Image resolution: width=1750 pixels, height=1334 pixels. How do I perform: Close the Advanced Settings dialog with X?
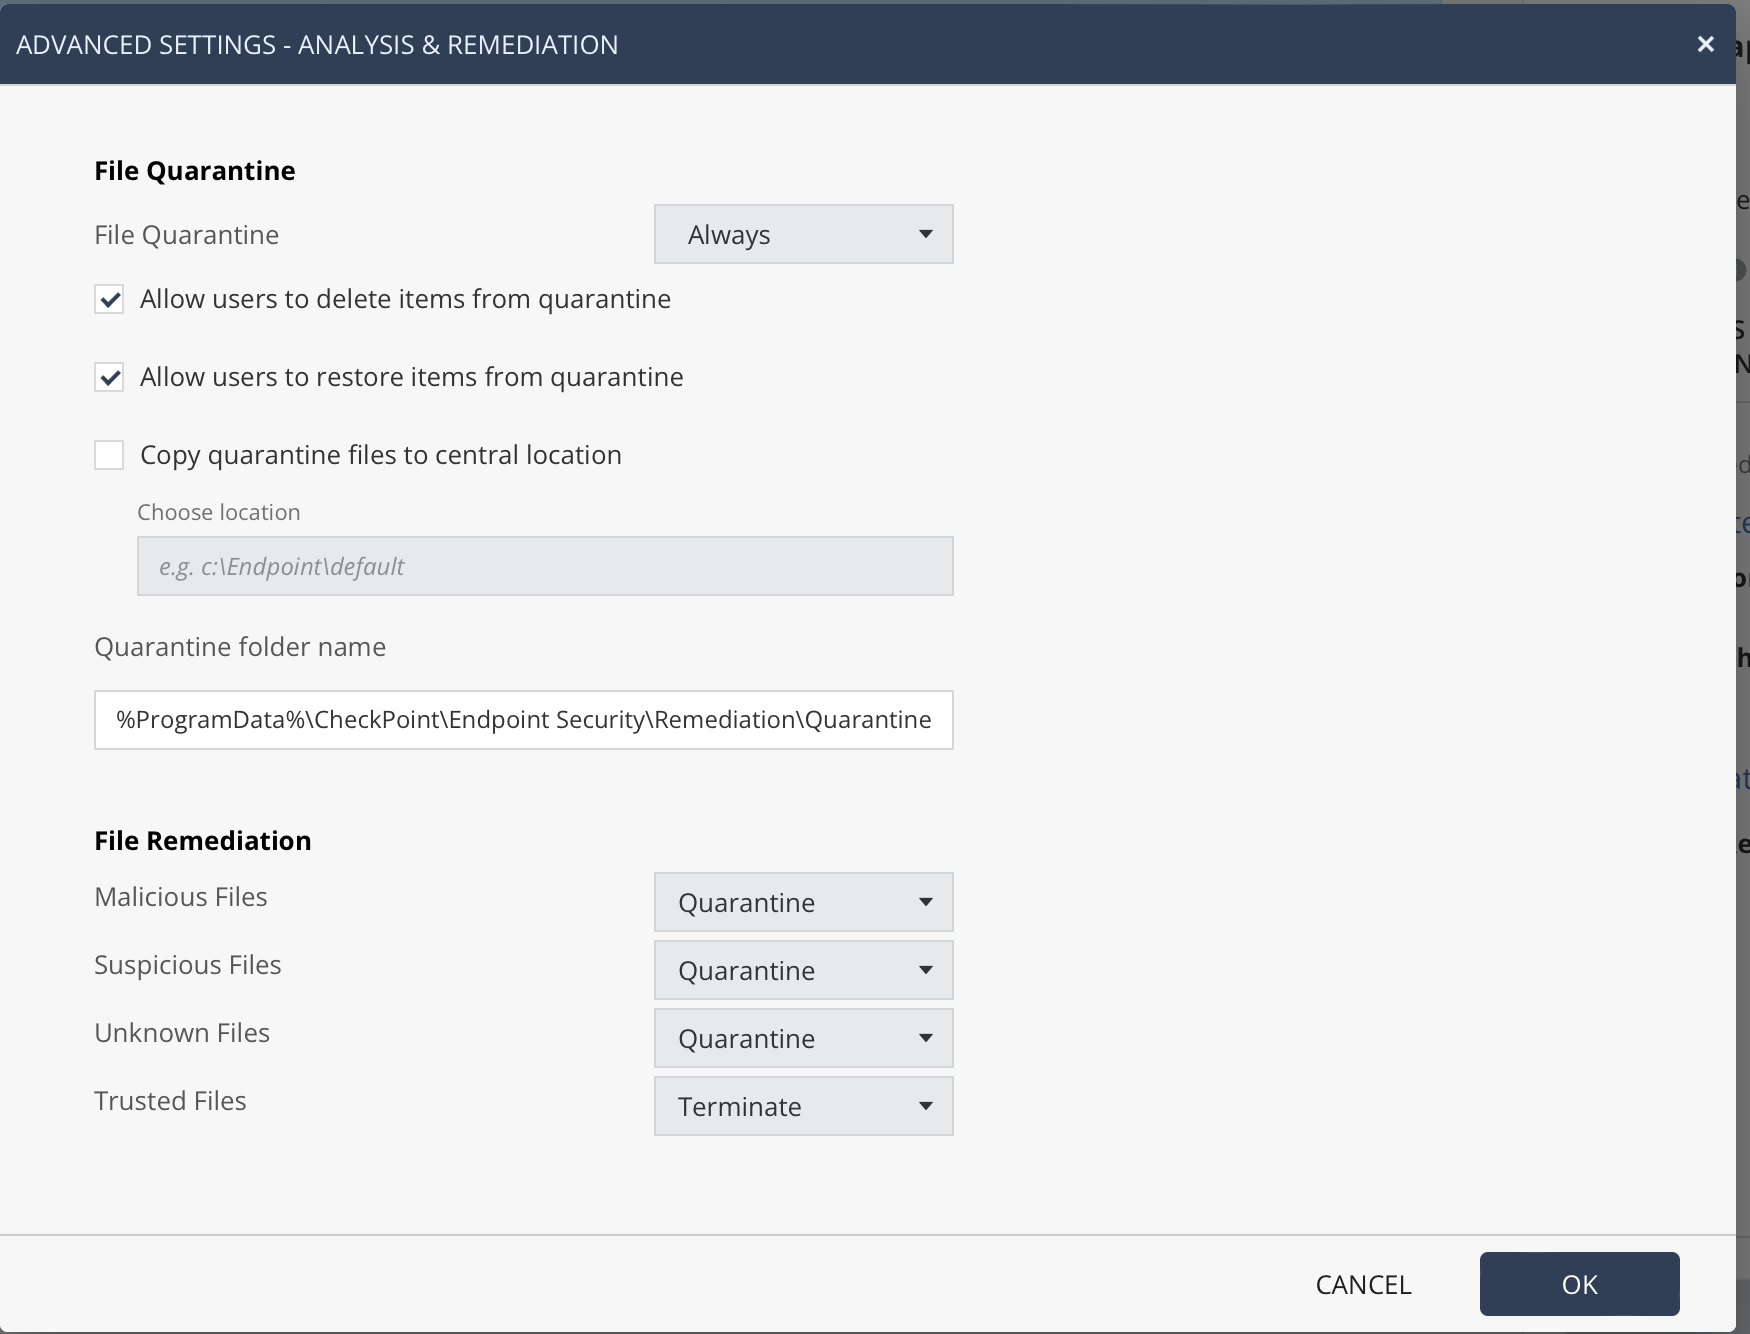pos(1705,44)
